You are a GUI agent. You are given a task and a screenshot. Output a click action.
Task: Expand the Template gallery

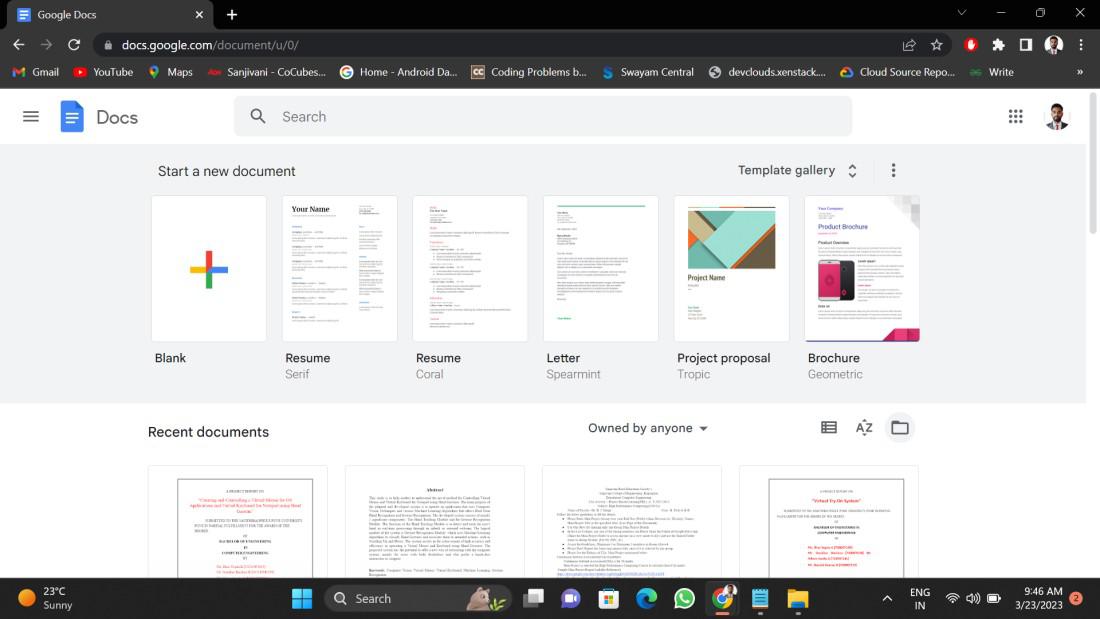(798, 171)
